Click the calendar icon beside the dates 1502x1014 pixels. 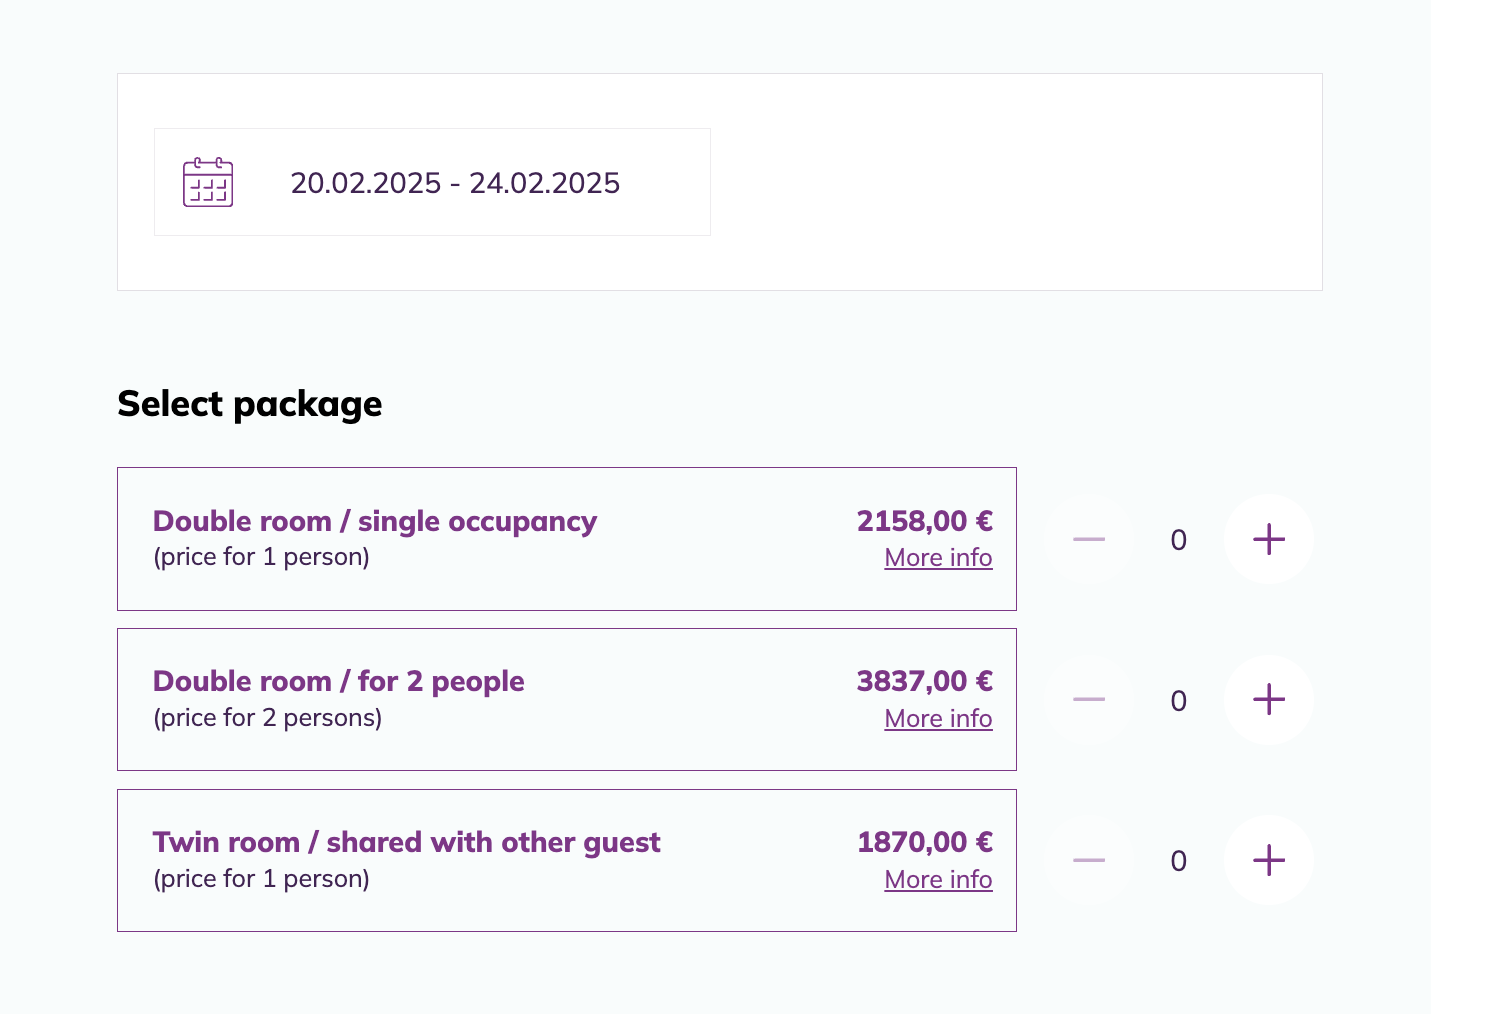coord(208,183)
